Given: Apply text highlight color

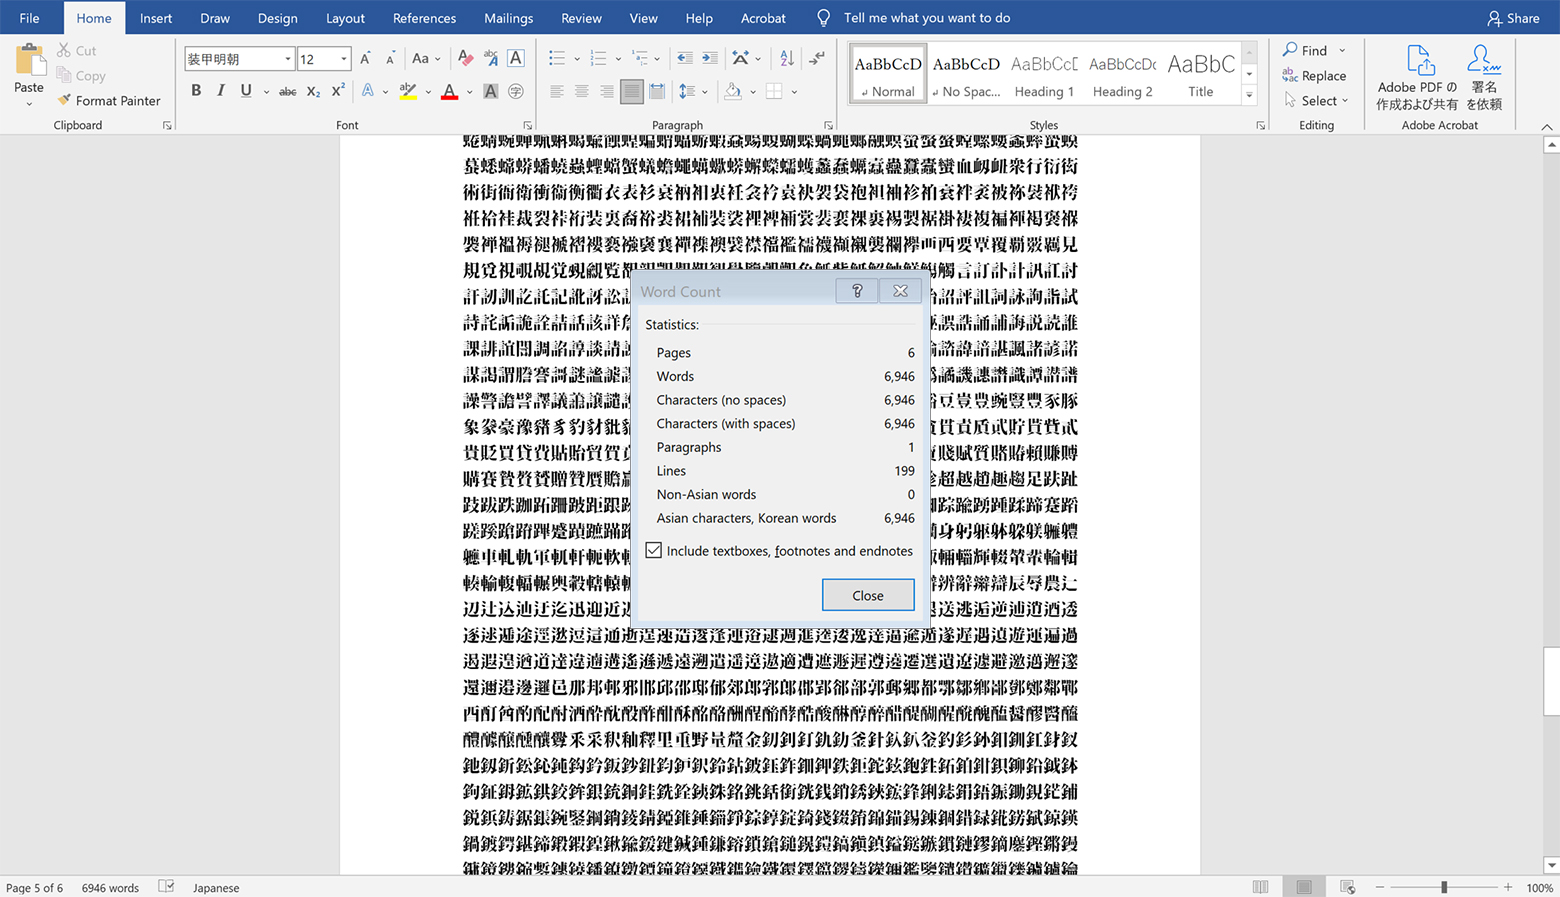Looking at the screenshot, I should (408, 91).
